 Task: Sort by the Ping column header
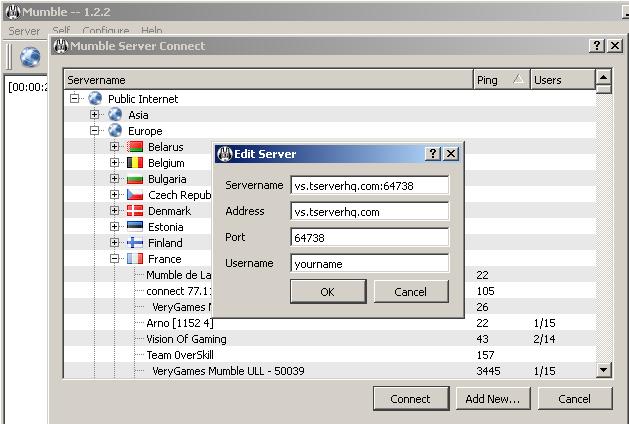point(501,80)
